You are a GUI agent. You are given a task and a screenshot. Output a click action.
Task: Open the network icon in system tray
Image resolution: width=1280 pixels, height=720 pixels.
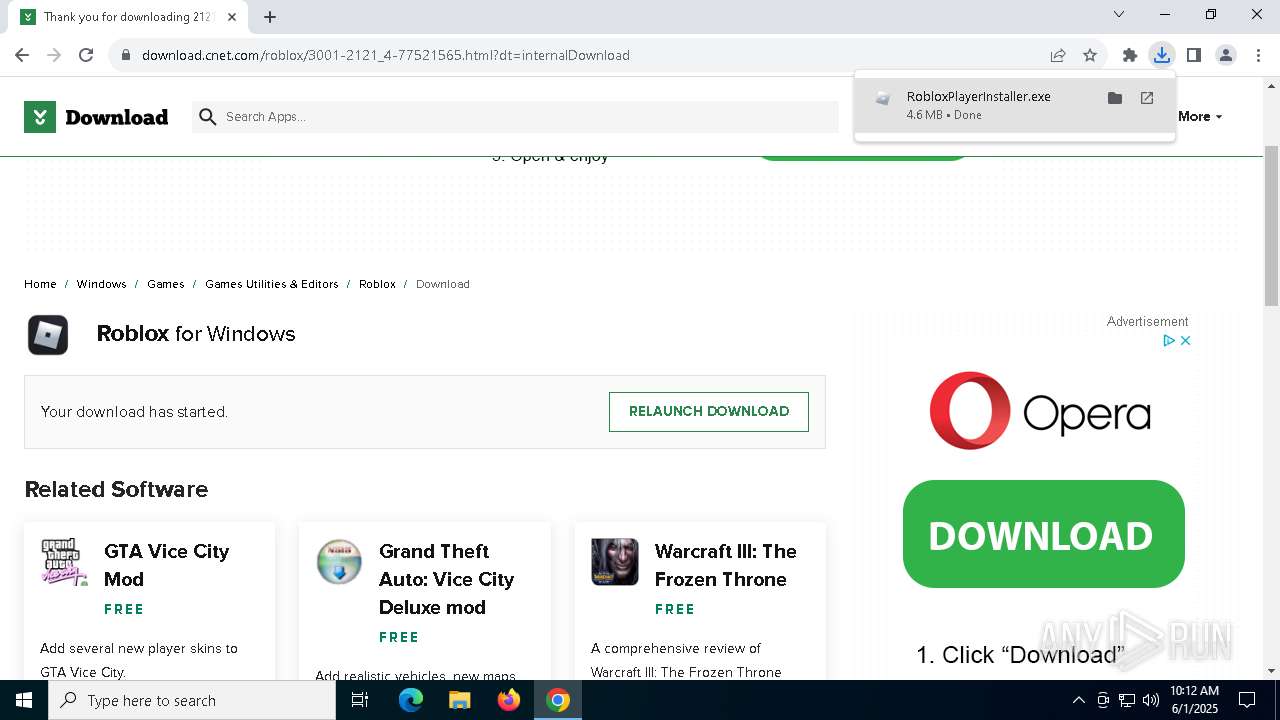pyautogui.click(x=1127, y=700)
